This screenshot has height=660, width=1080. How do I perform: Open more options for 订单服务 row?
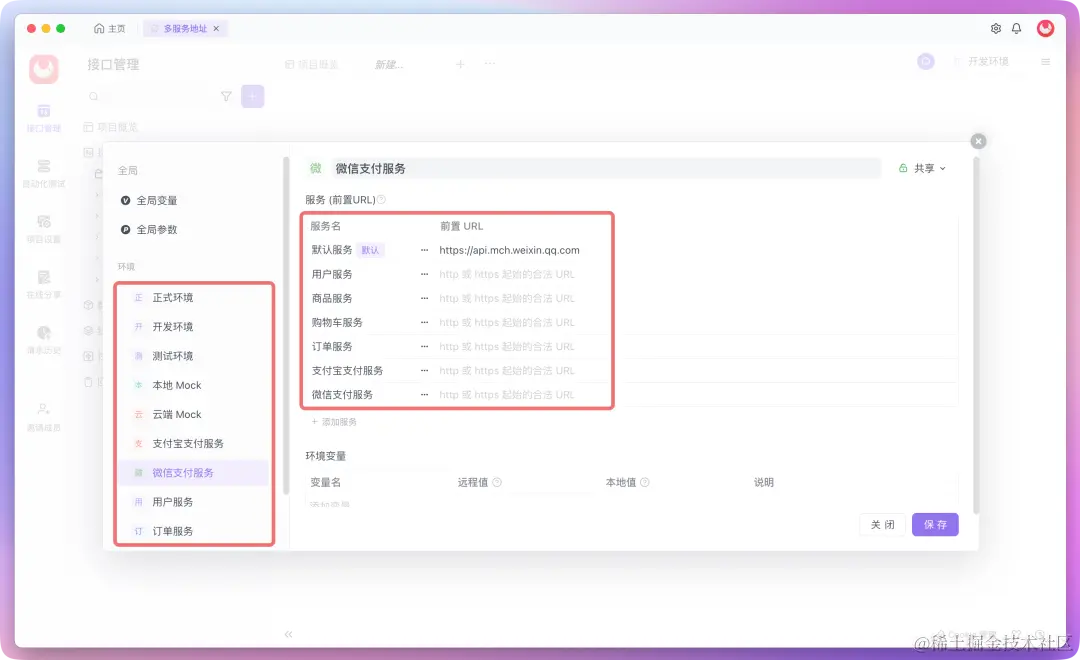[424, 347]
